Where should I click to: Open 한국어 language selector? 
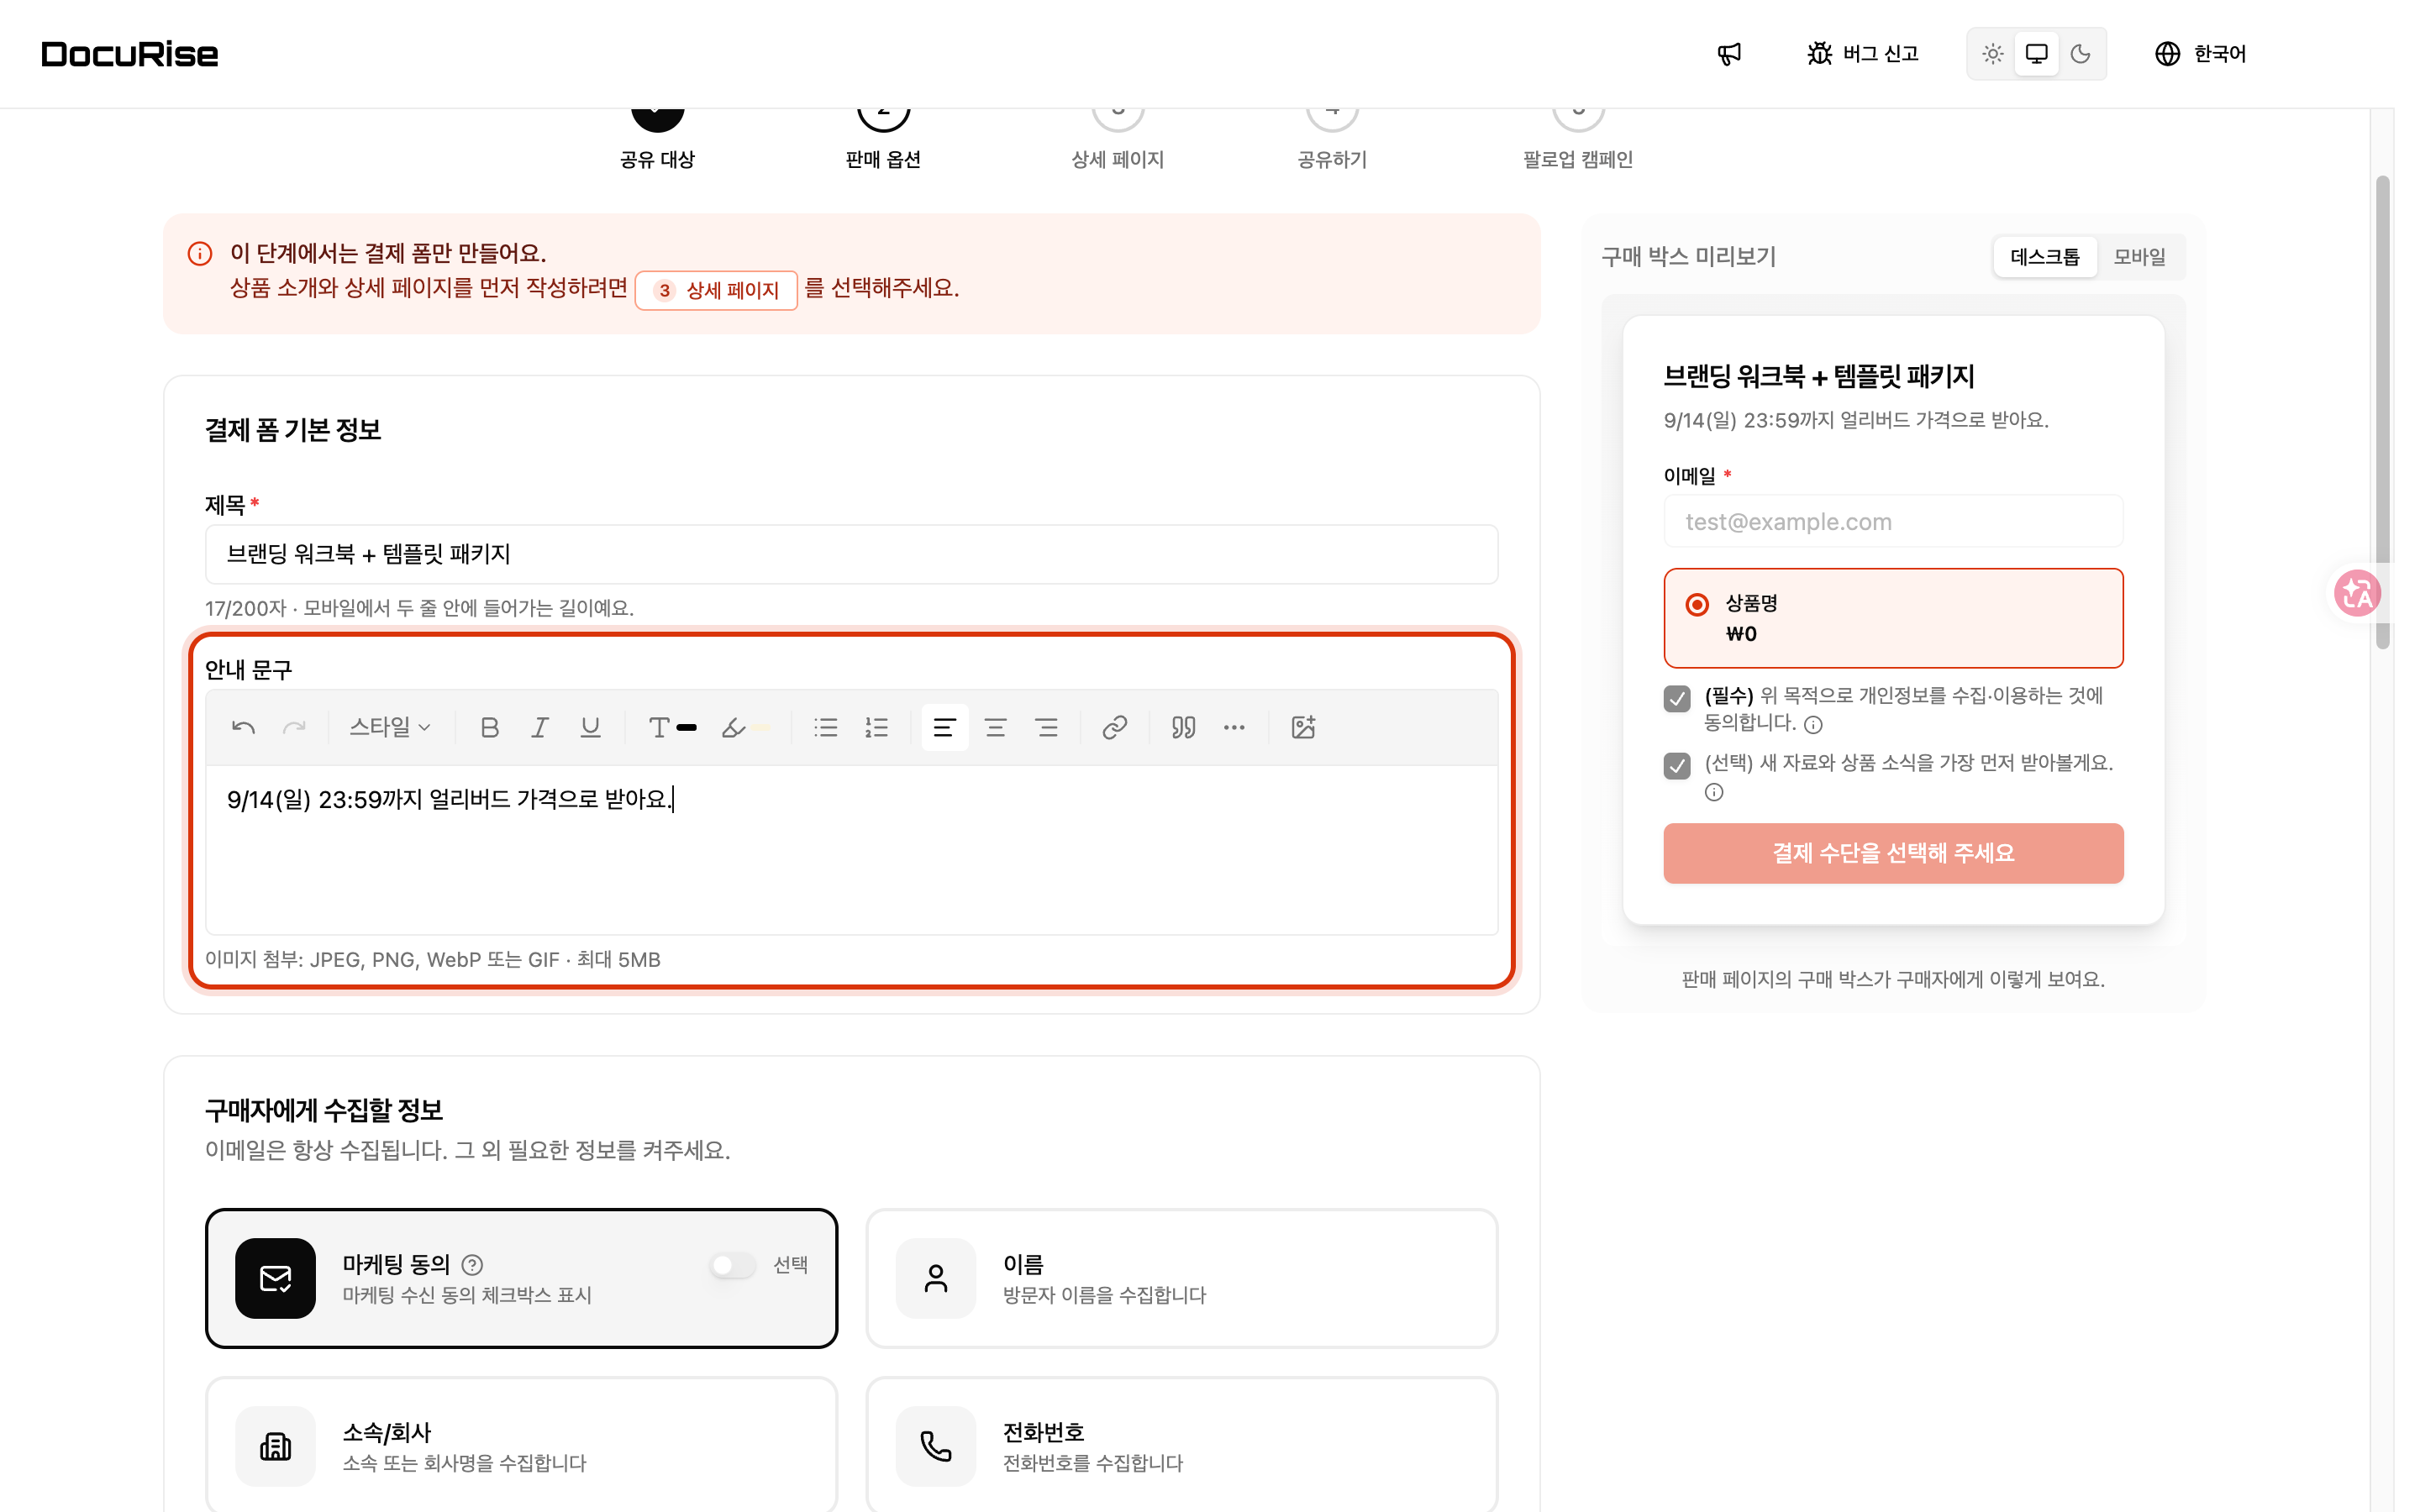tap(2200, 54)
